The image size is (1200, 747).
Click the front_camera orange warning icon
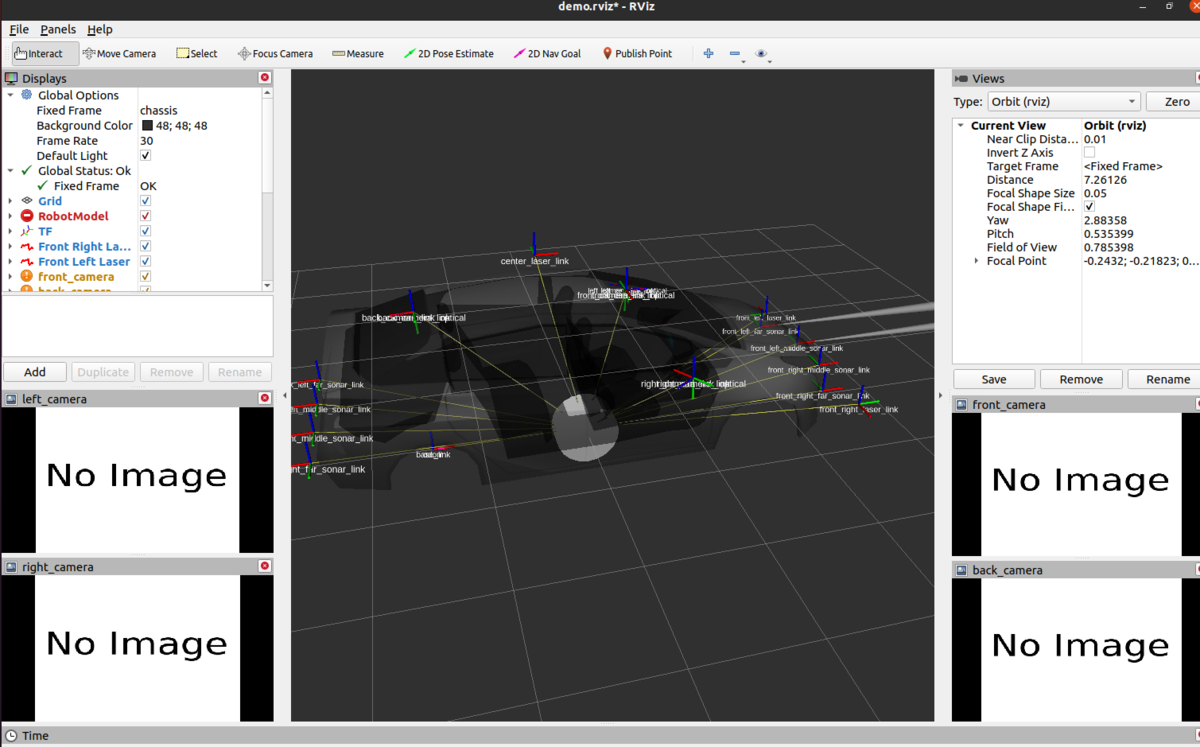click(27, 276)
